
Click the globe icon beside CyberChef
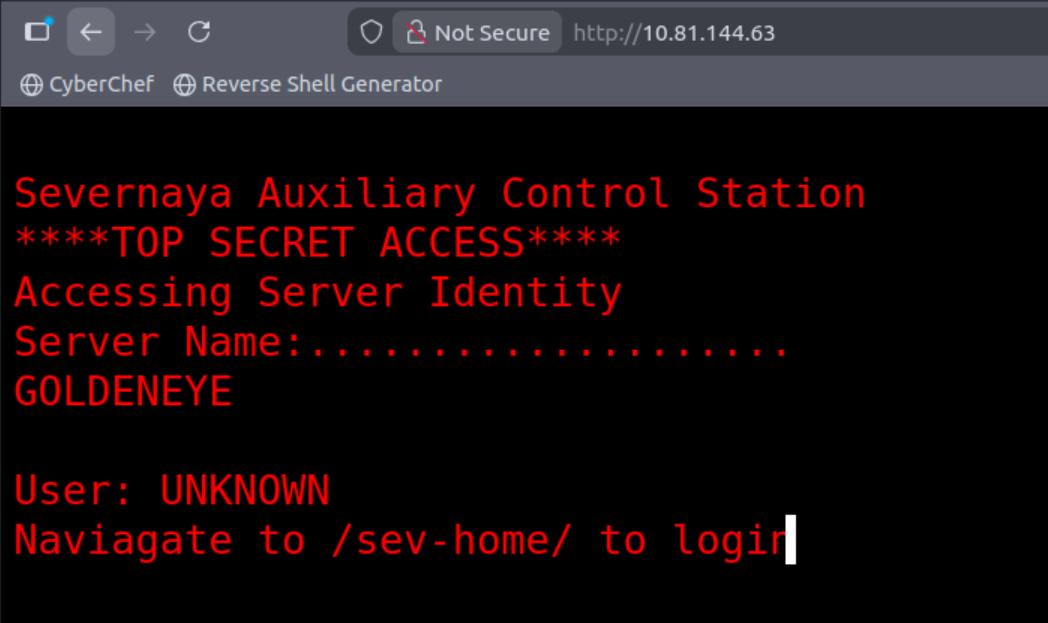pyautogui.click(x=31, y=85)
